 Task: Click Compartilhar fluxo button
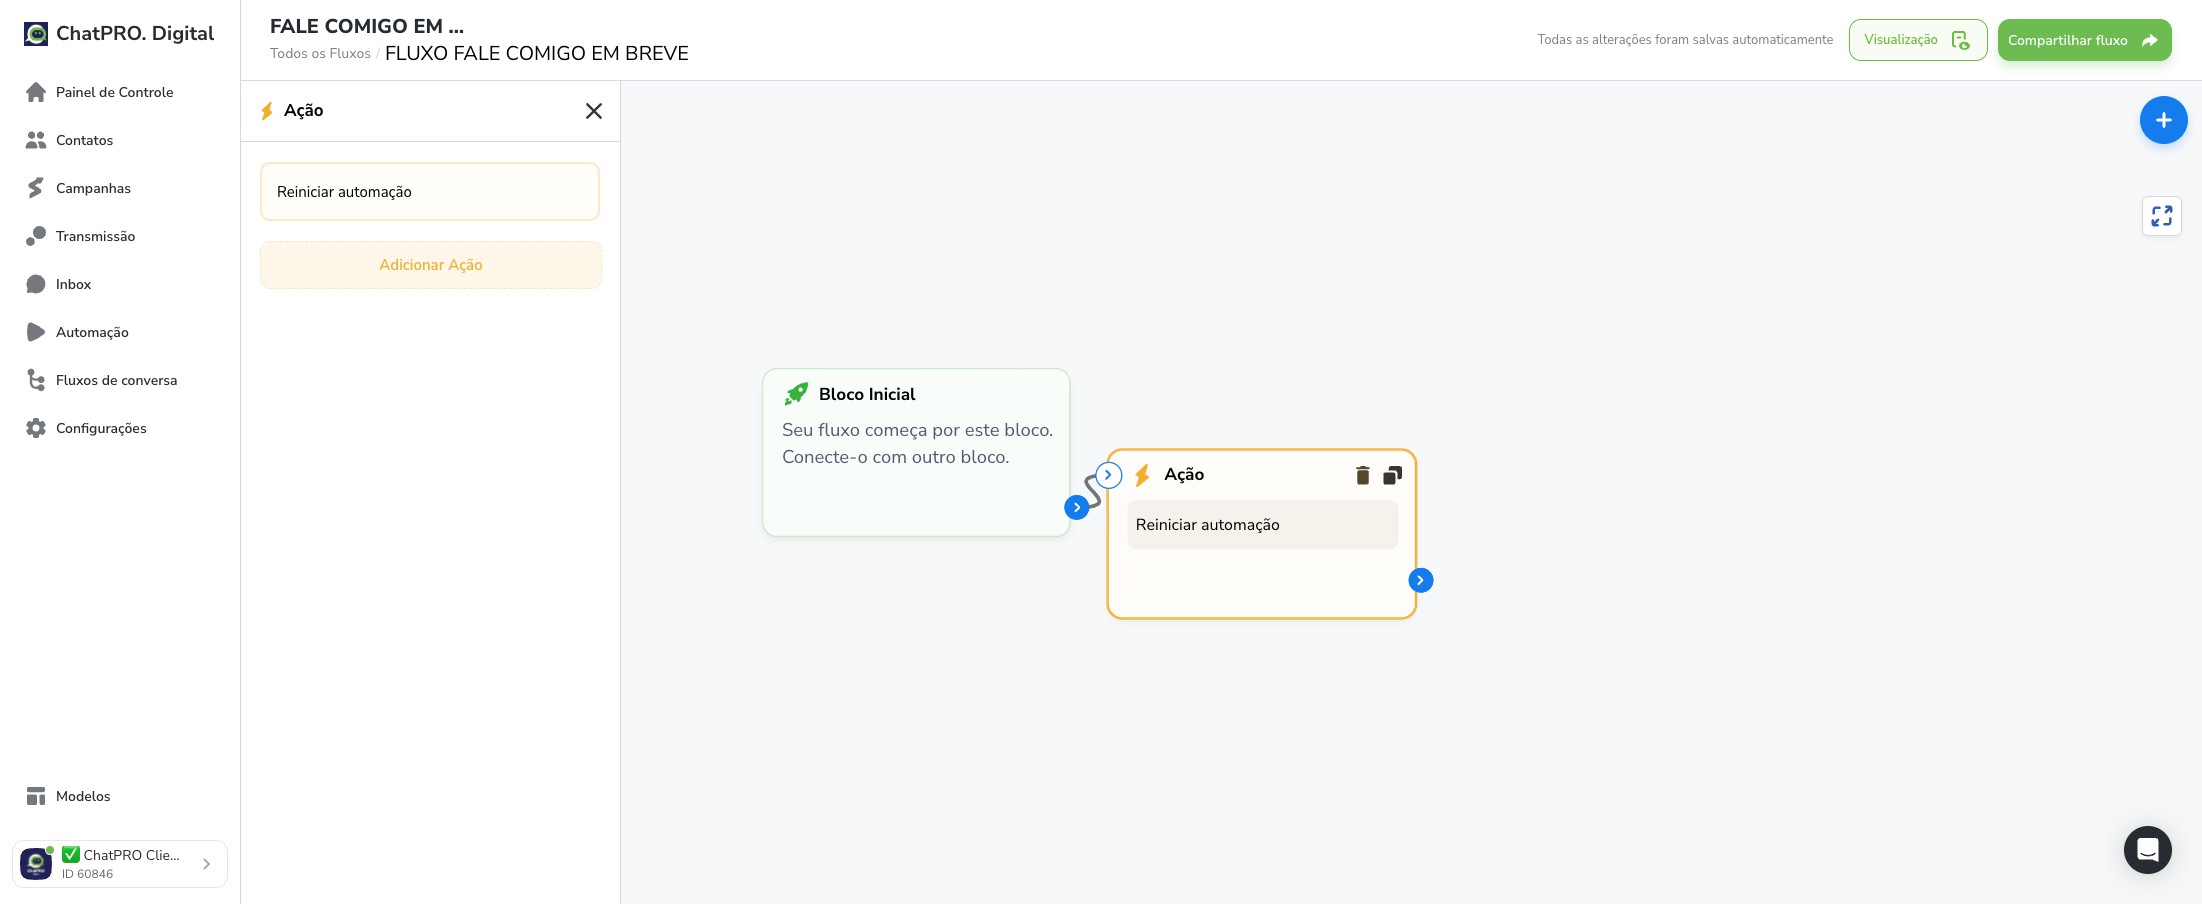(x=2084, y=40)
